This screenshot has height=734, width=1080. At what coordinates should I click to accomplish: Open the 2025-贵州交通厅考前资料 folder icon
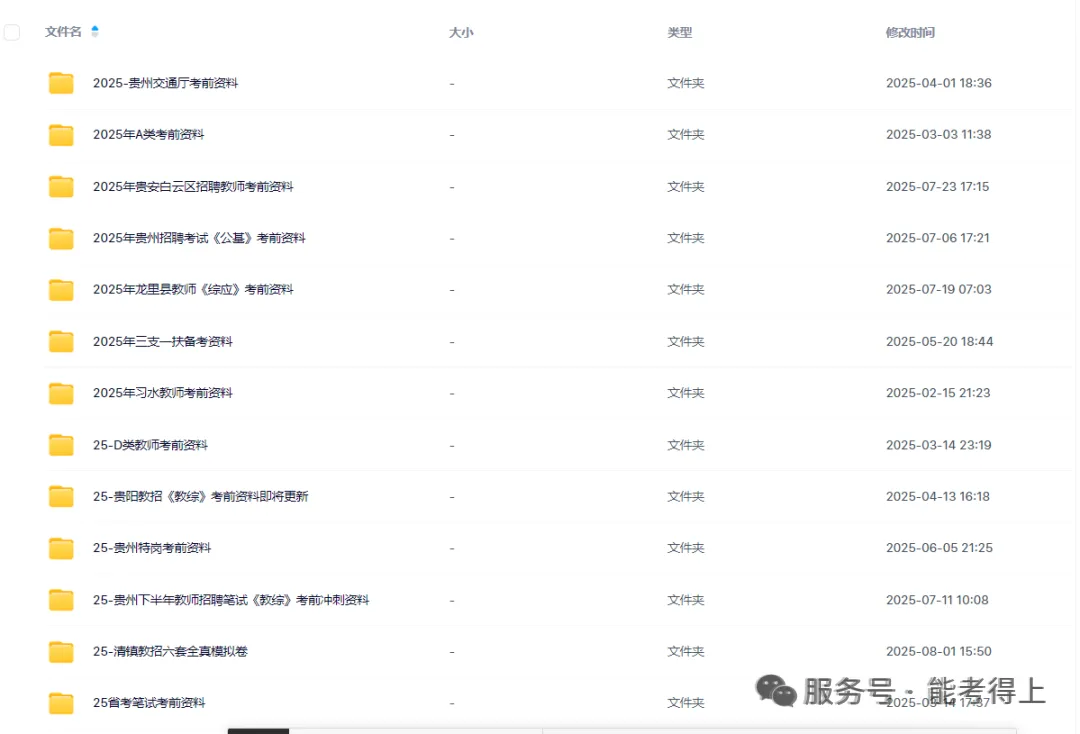click(60, 82)
